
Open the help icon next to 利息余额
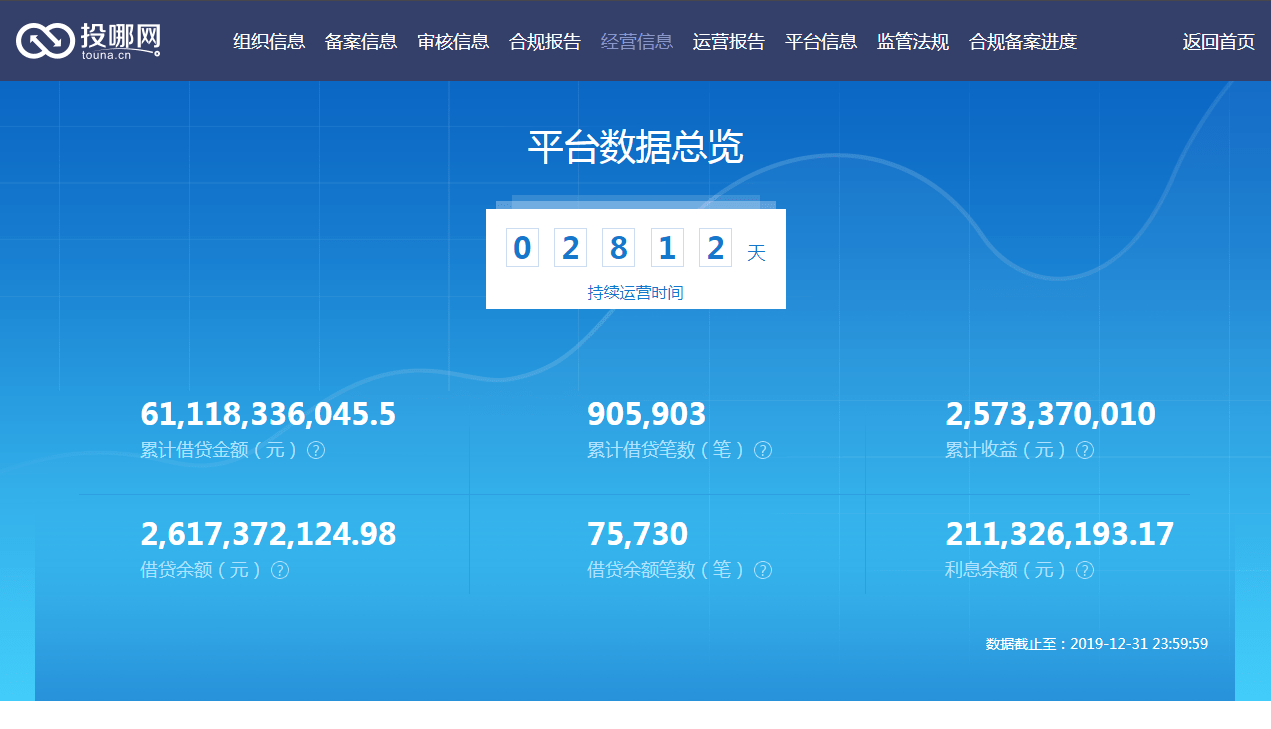(1085, 571)
